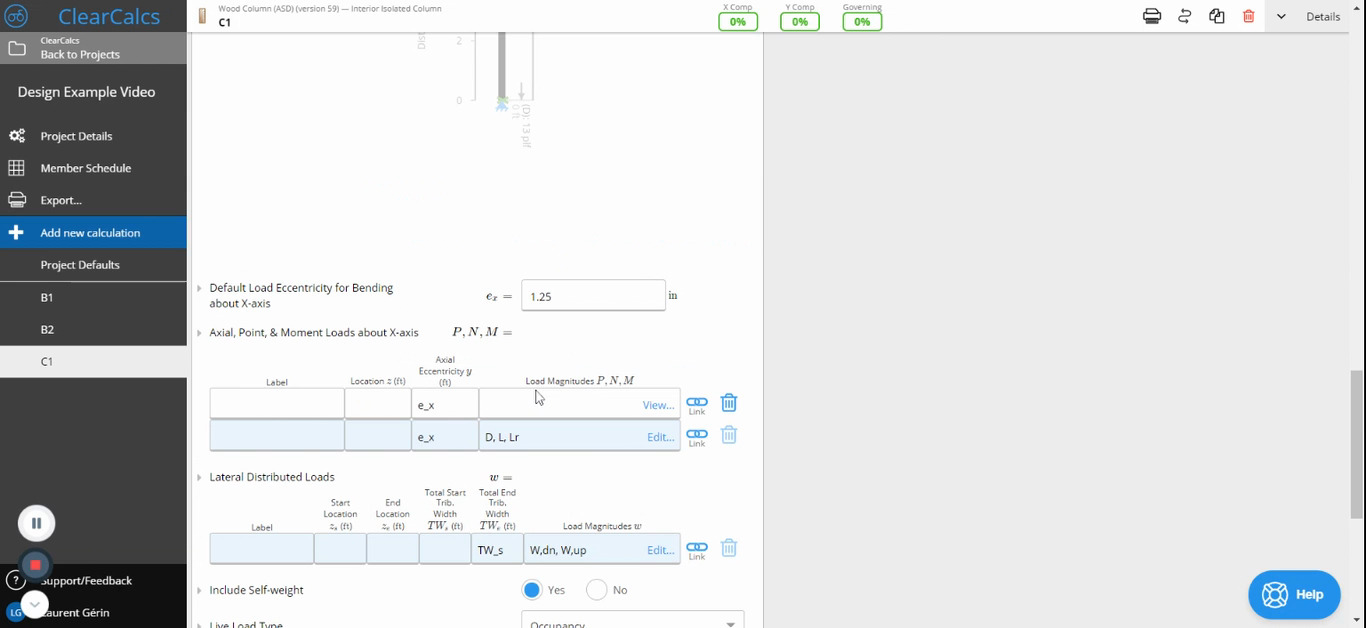Expand Lateral Distributed Loads description triangle
The height and width of the screenshot is (628, 1366).
pos(200,478)
